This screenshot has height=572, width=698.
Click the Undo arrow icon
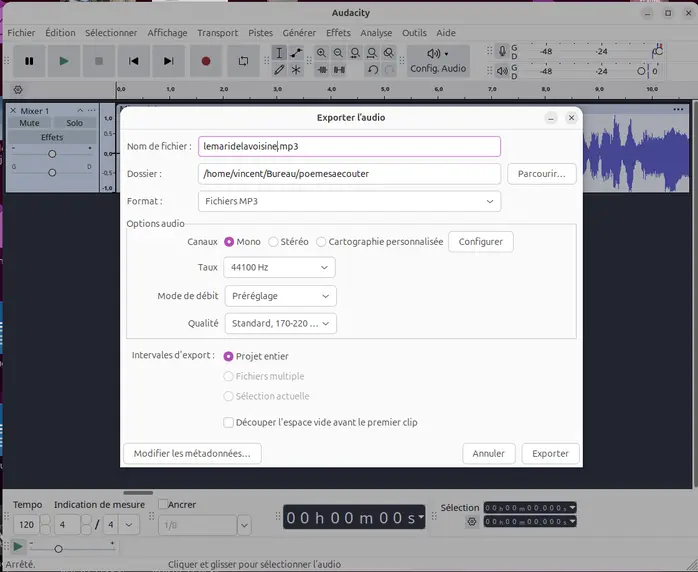pos(373,70)
